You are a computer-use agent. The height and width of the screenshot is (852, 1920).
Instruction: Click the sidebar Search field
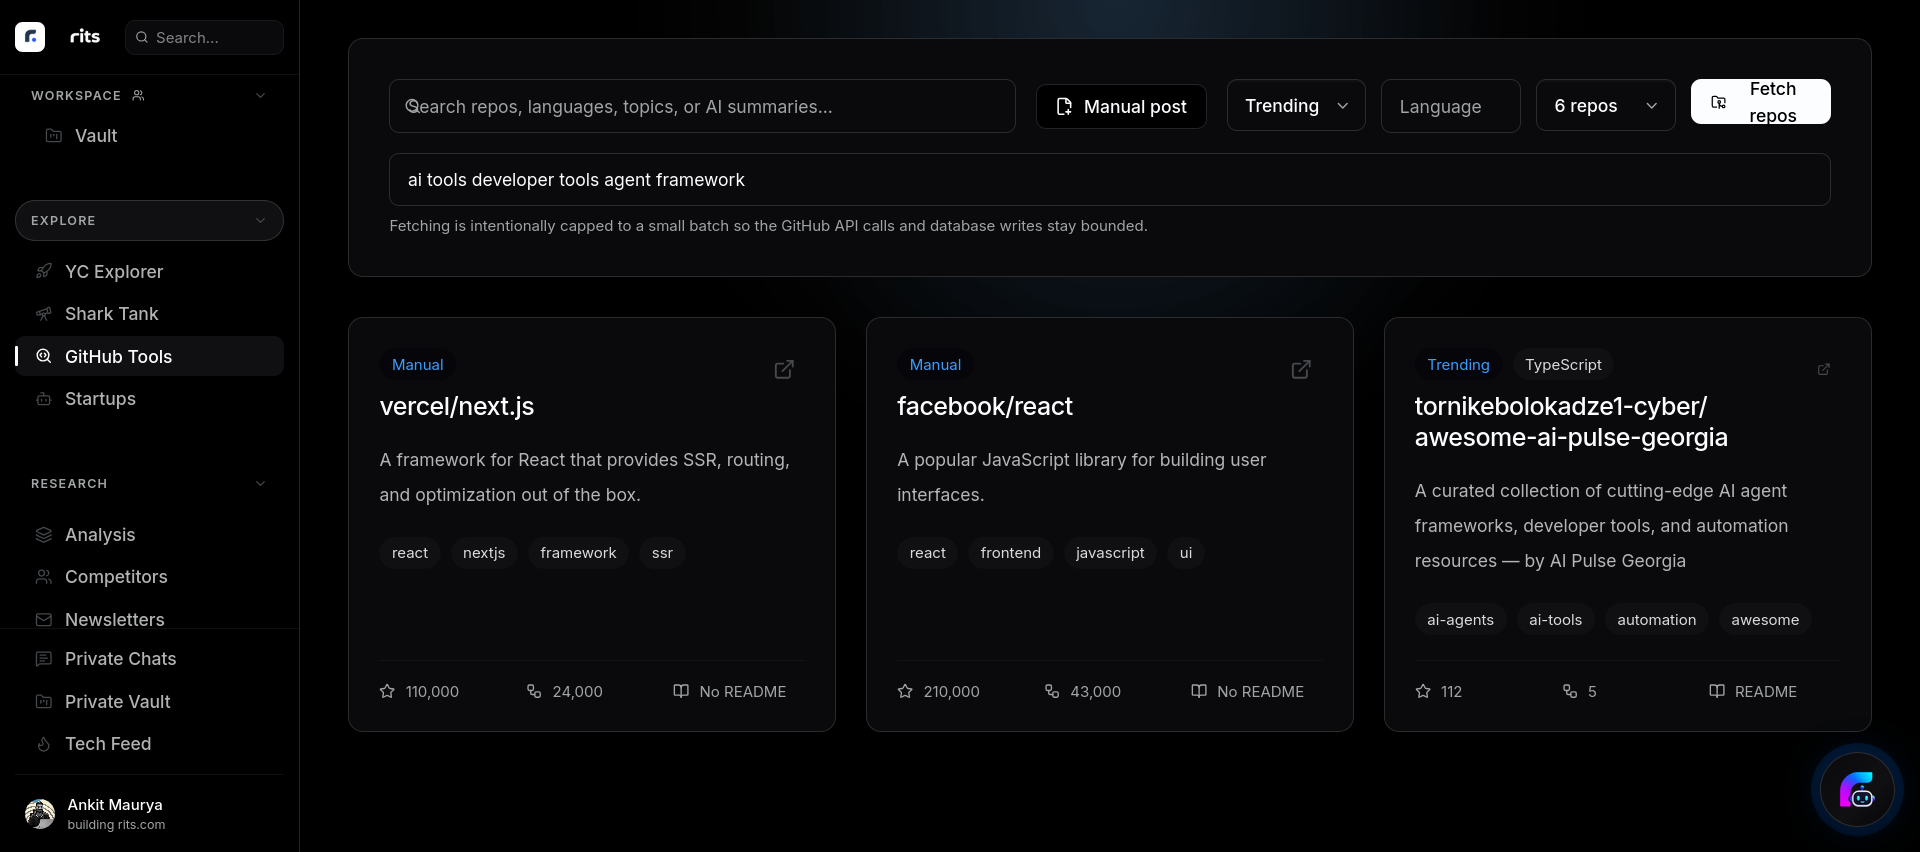point(204,37)
